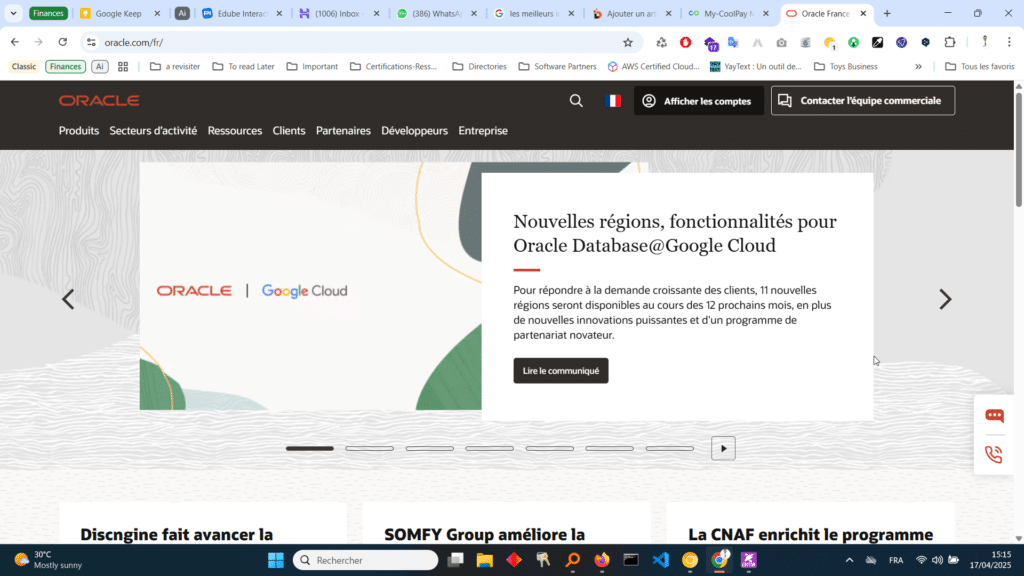Screen dimensions: 1024x576
Task: Open the Chrome three-dot menu
Action: (x=1009, y=42)
